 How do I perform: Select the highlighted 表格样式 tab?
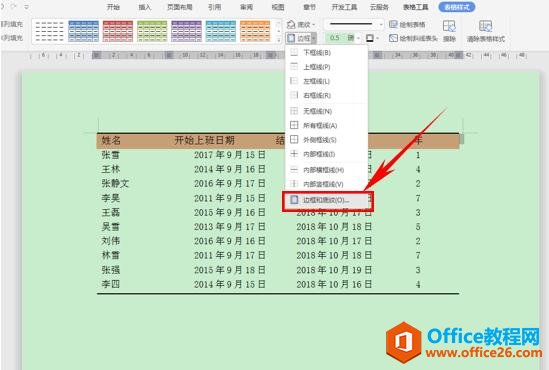457,7
